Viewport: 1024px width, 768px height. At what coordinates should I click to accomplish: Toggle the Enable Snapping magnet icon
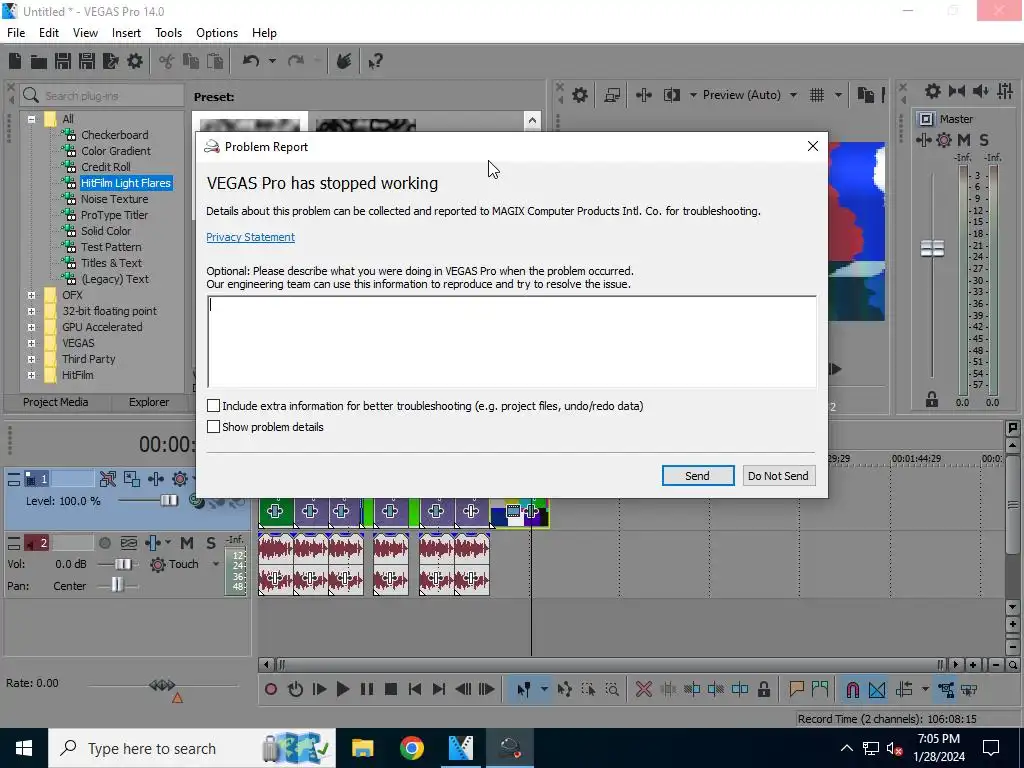tap(852, 689)
